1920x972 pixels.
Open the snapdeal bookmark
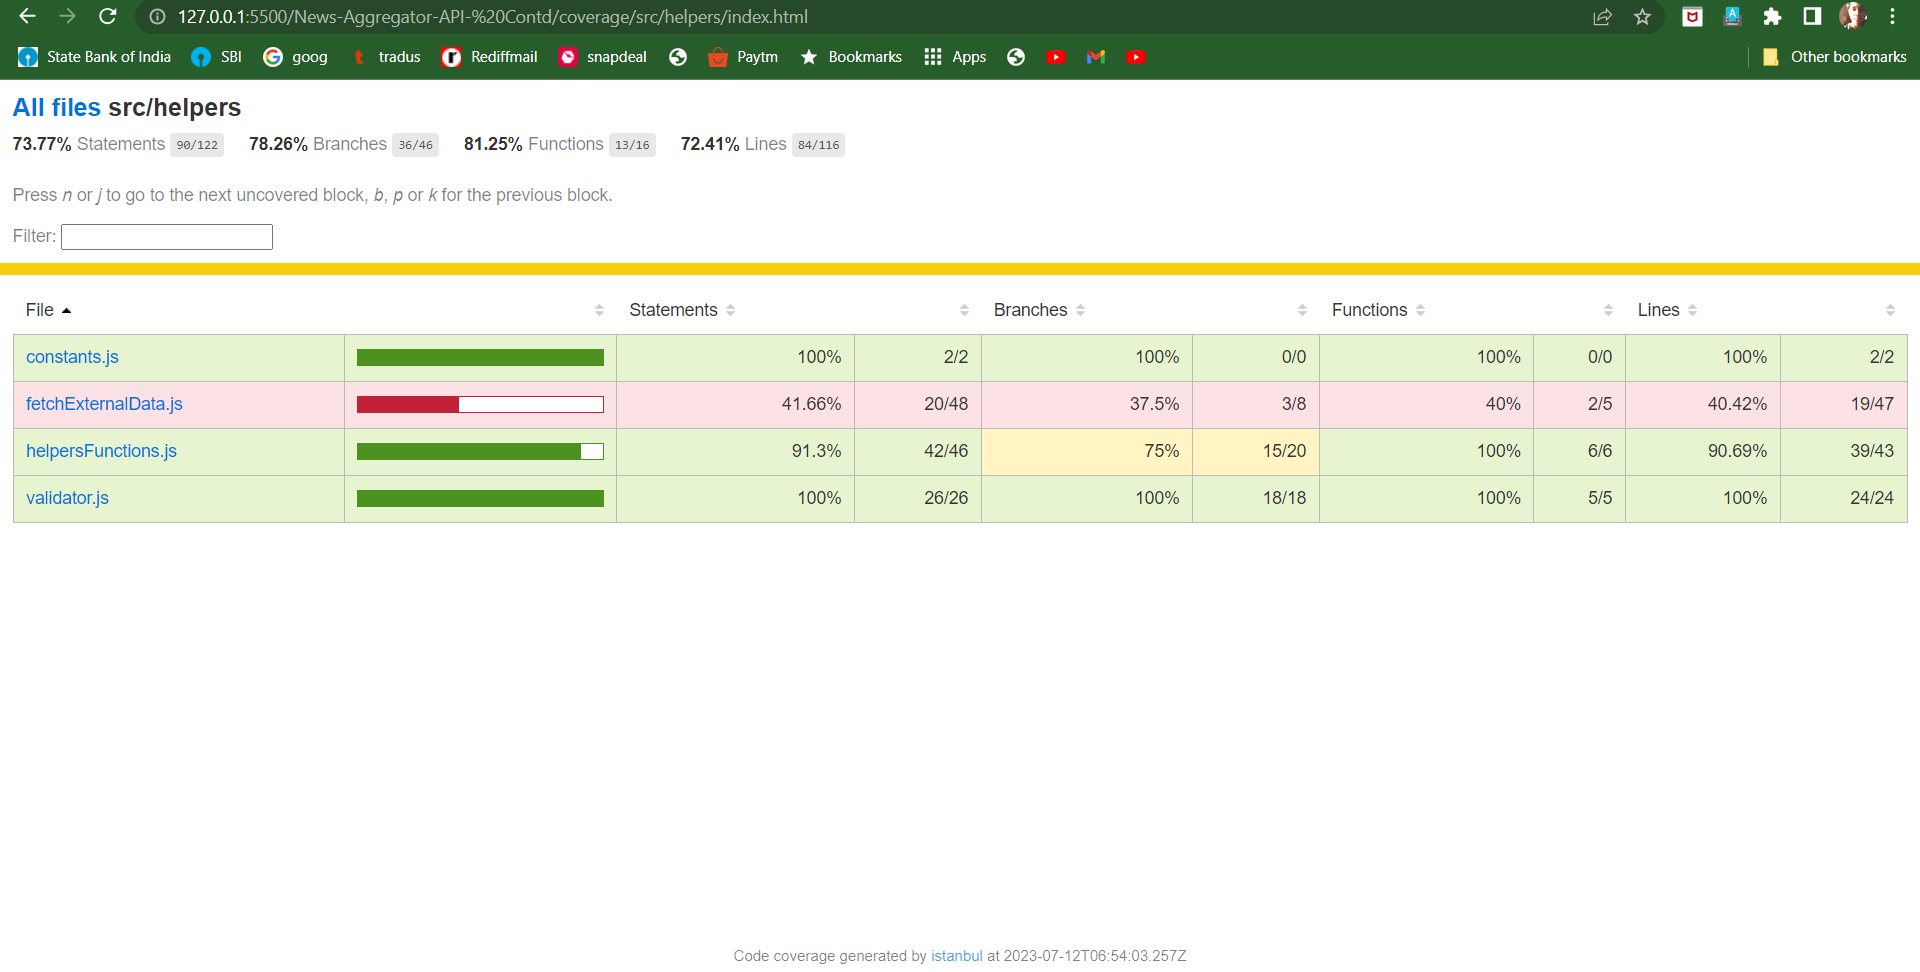603,57
